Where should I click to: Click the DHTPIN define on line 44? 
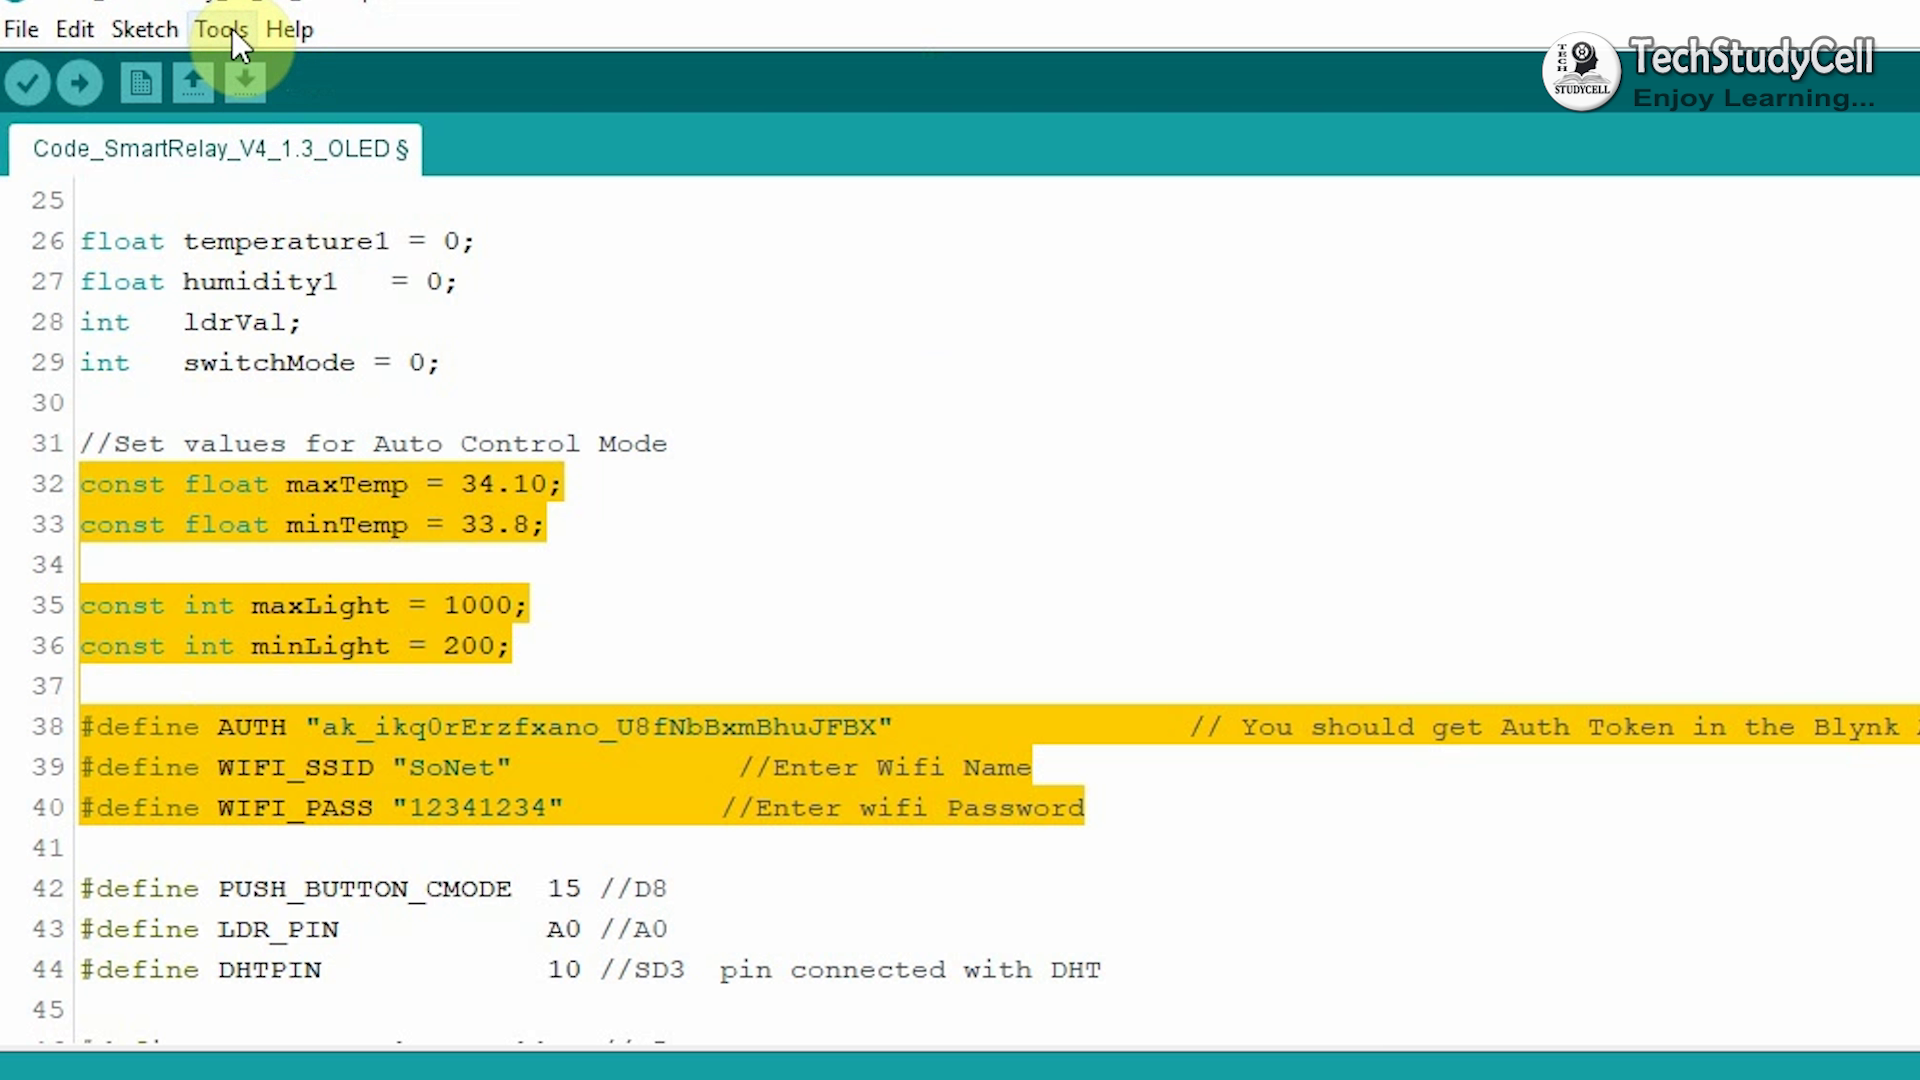(x=269, y=970)
